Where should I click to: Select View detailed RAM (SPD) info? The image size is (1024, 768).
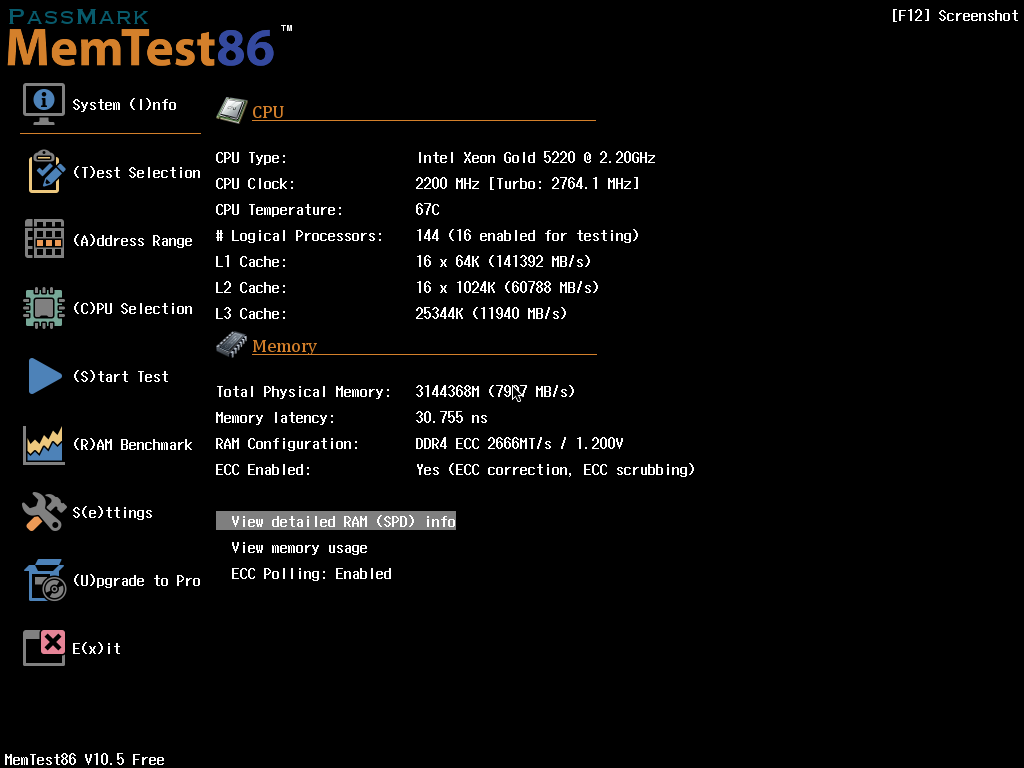coord(336,521)
